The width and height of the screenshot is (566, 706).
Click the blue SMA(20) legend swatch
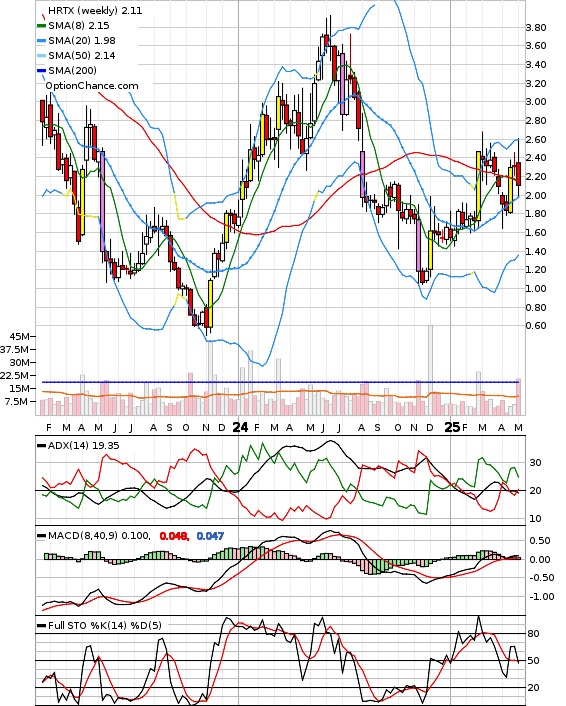41,41
